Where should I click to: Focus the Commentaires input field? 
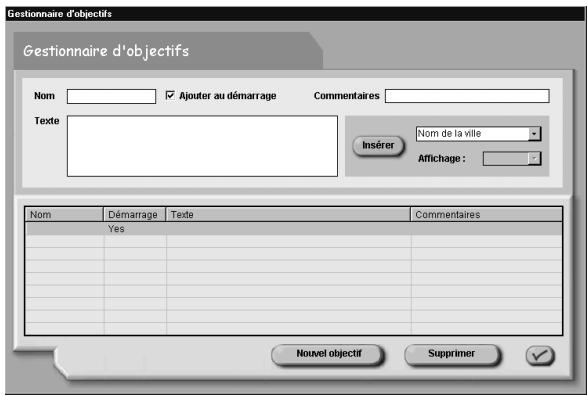click(467, 96)
